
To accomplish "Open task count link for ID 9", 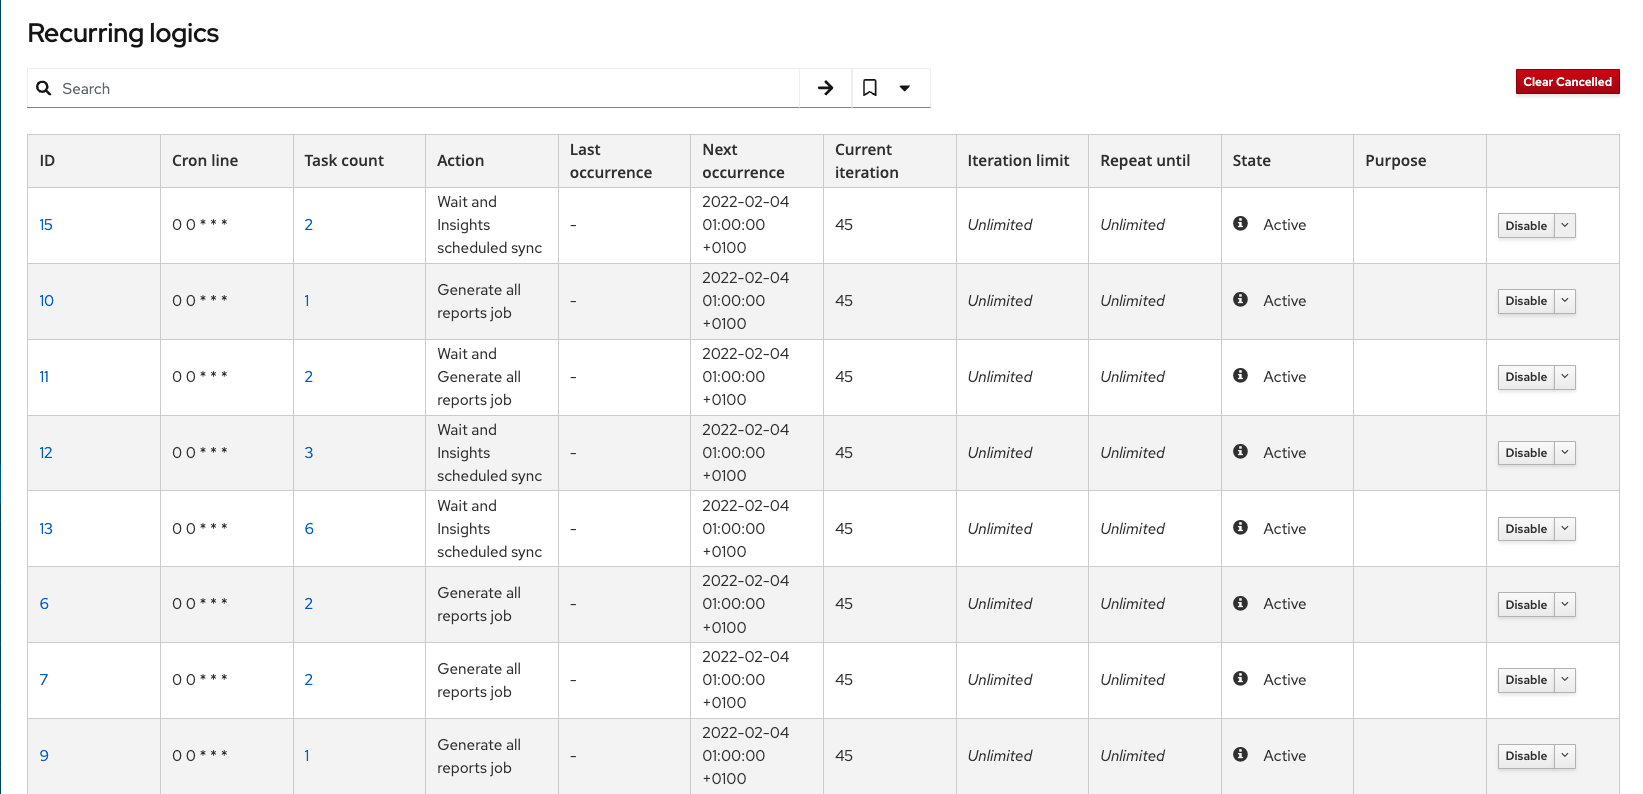I will pos(307,756).
